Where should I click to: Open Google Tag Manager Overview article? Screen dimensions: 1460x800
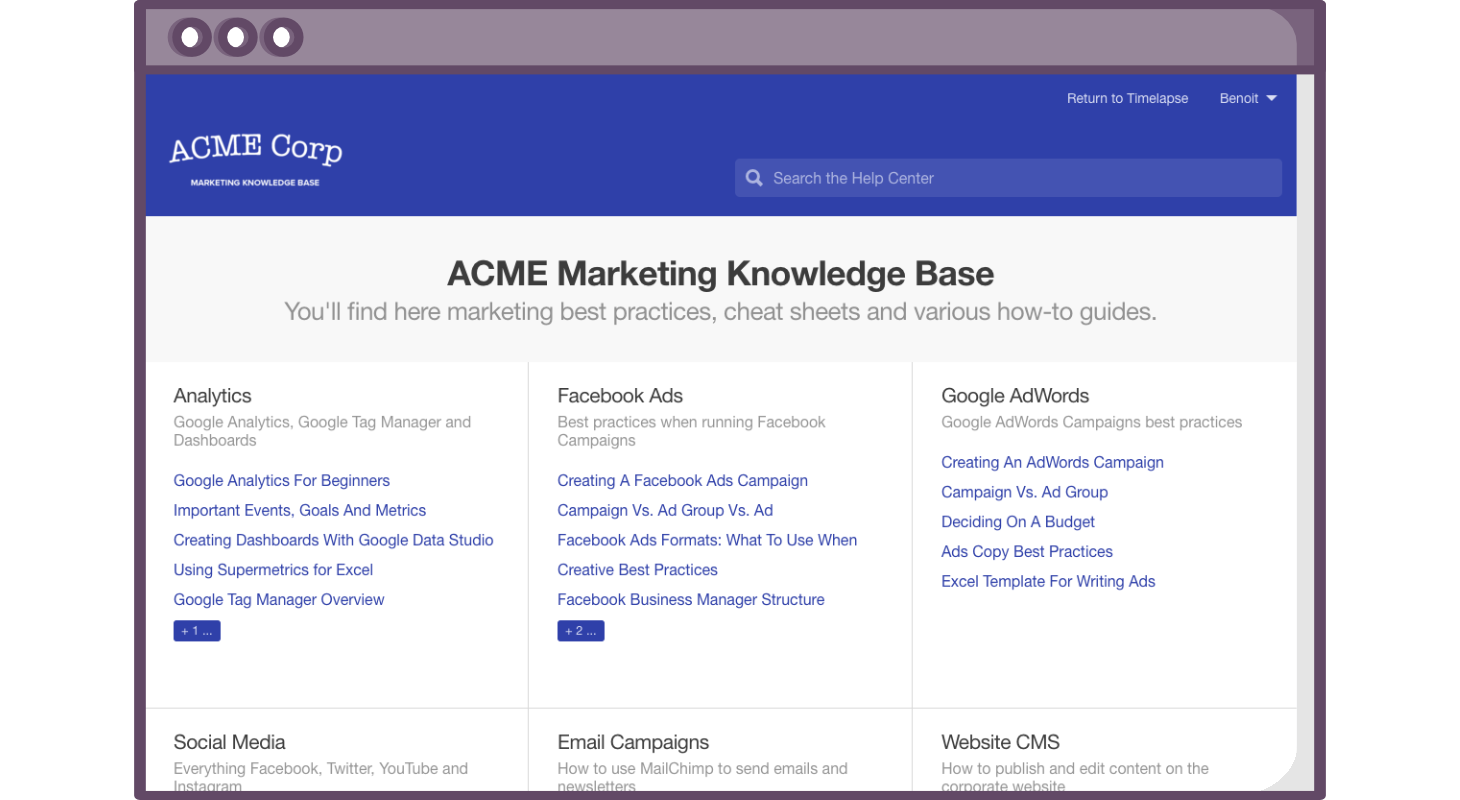(278, 600)
